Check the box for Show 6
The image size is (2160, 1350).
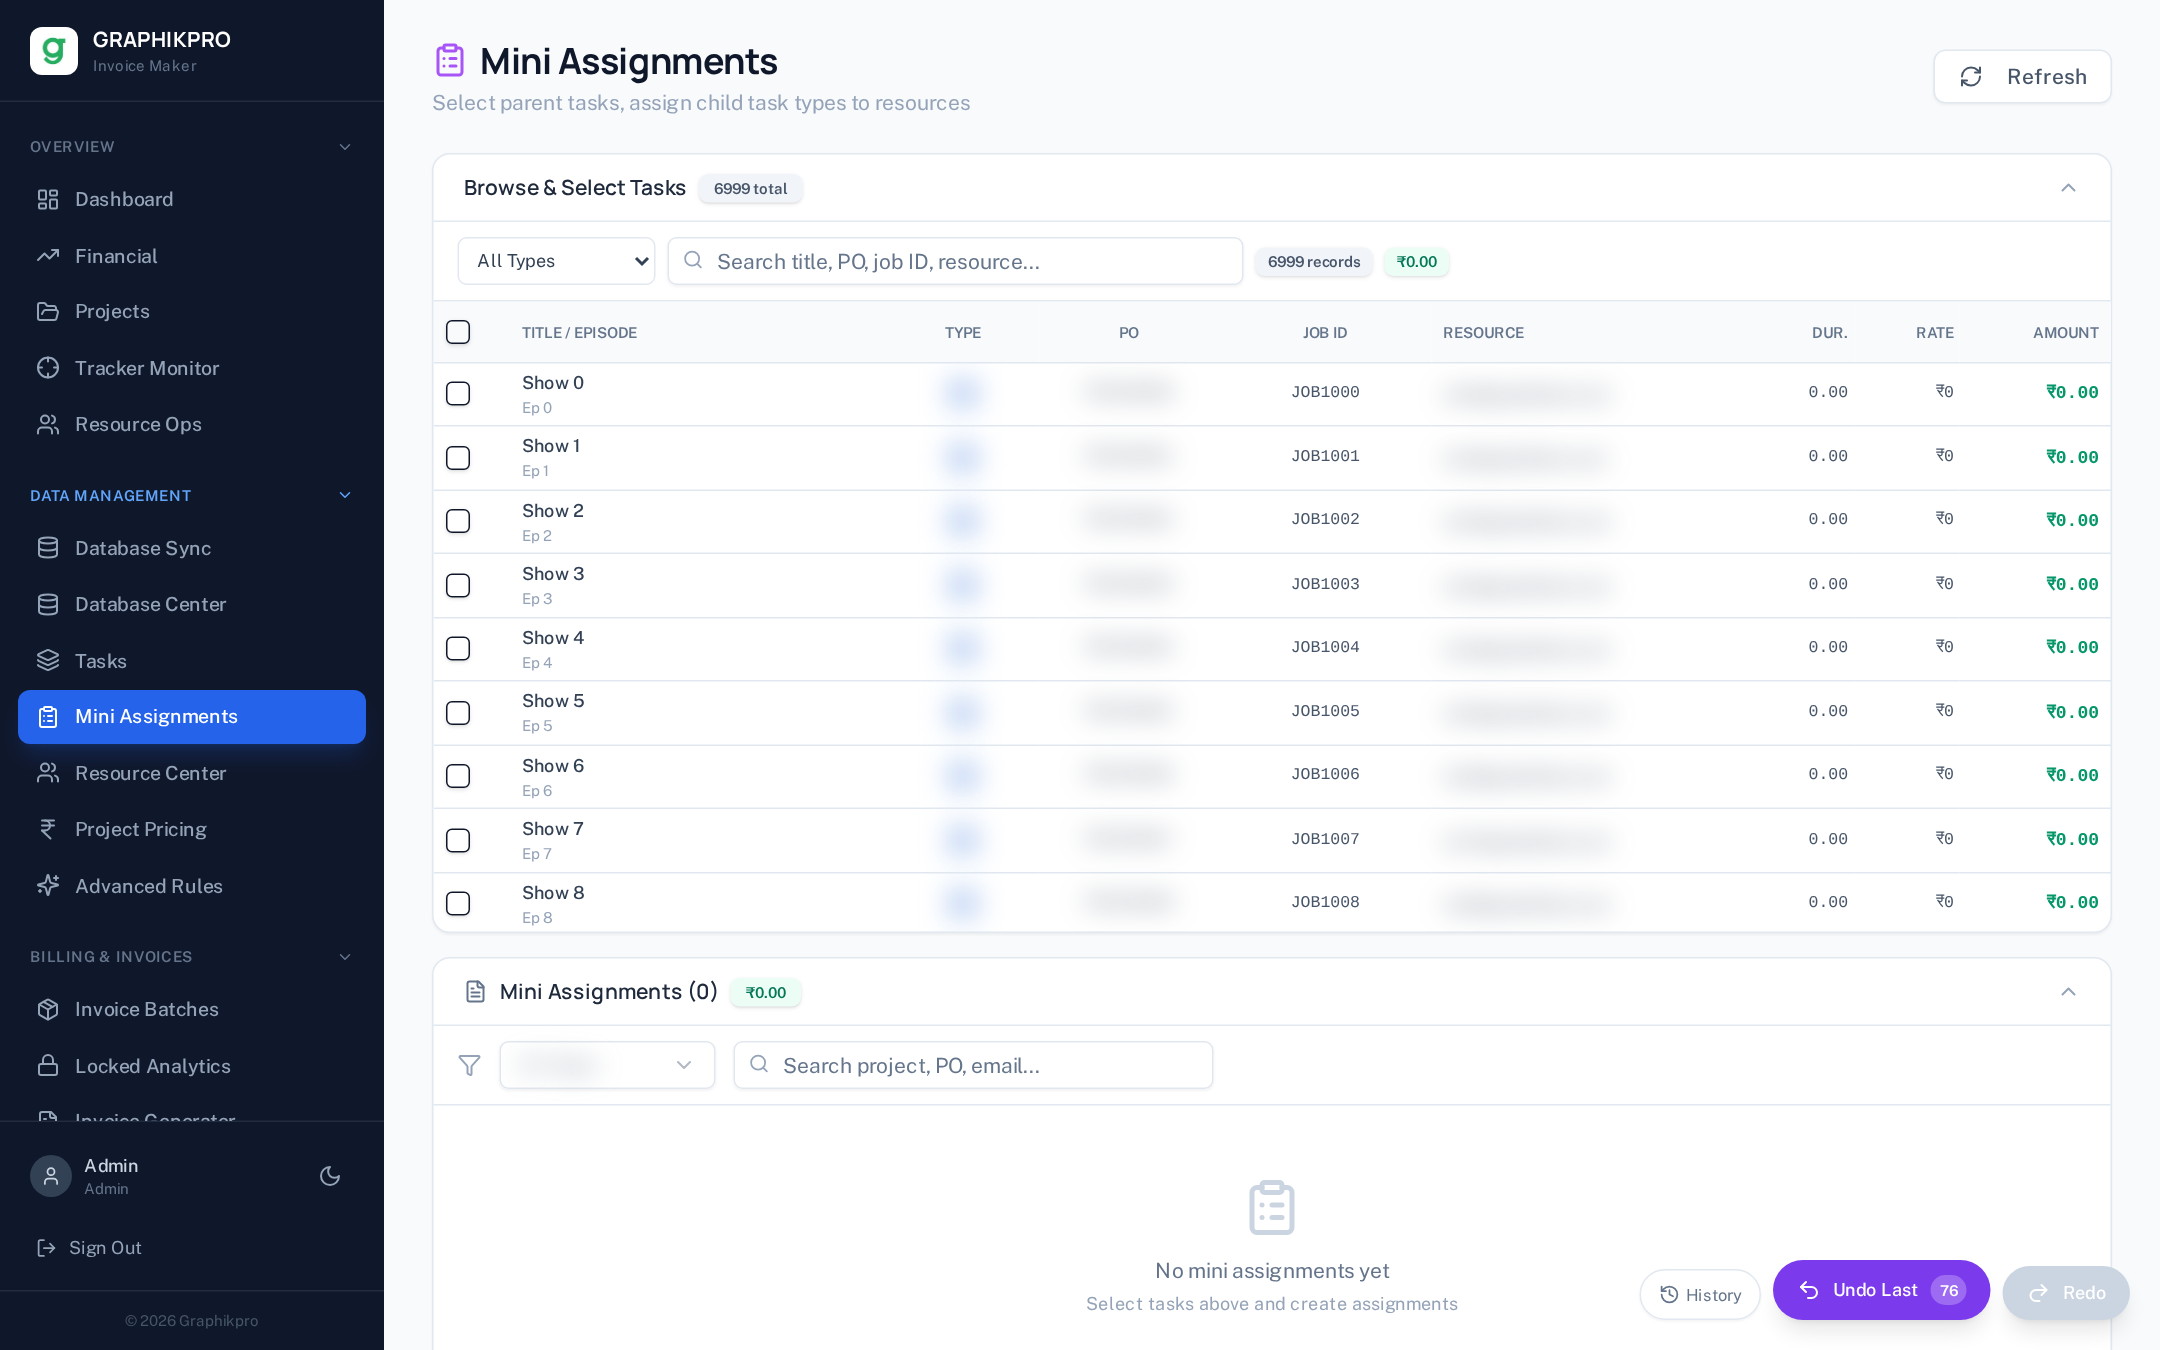[458, 776]
